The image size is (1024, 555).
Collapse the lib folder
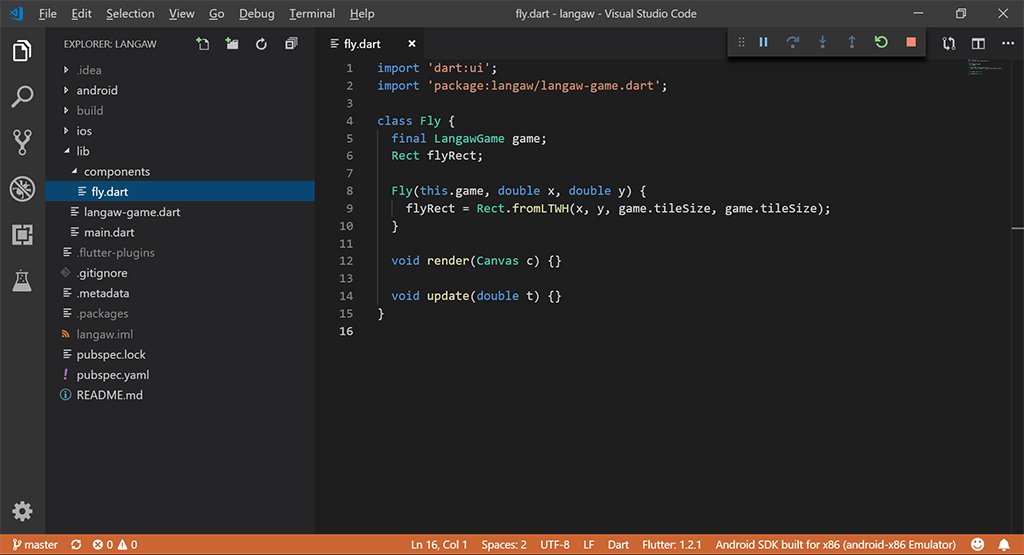pos(82,151)
